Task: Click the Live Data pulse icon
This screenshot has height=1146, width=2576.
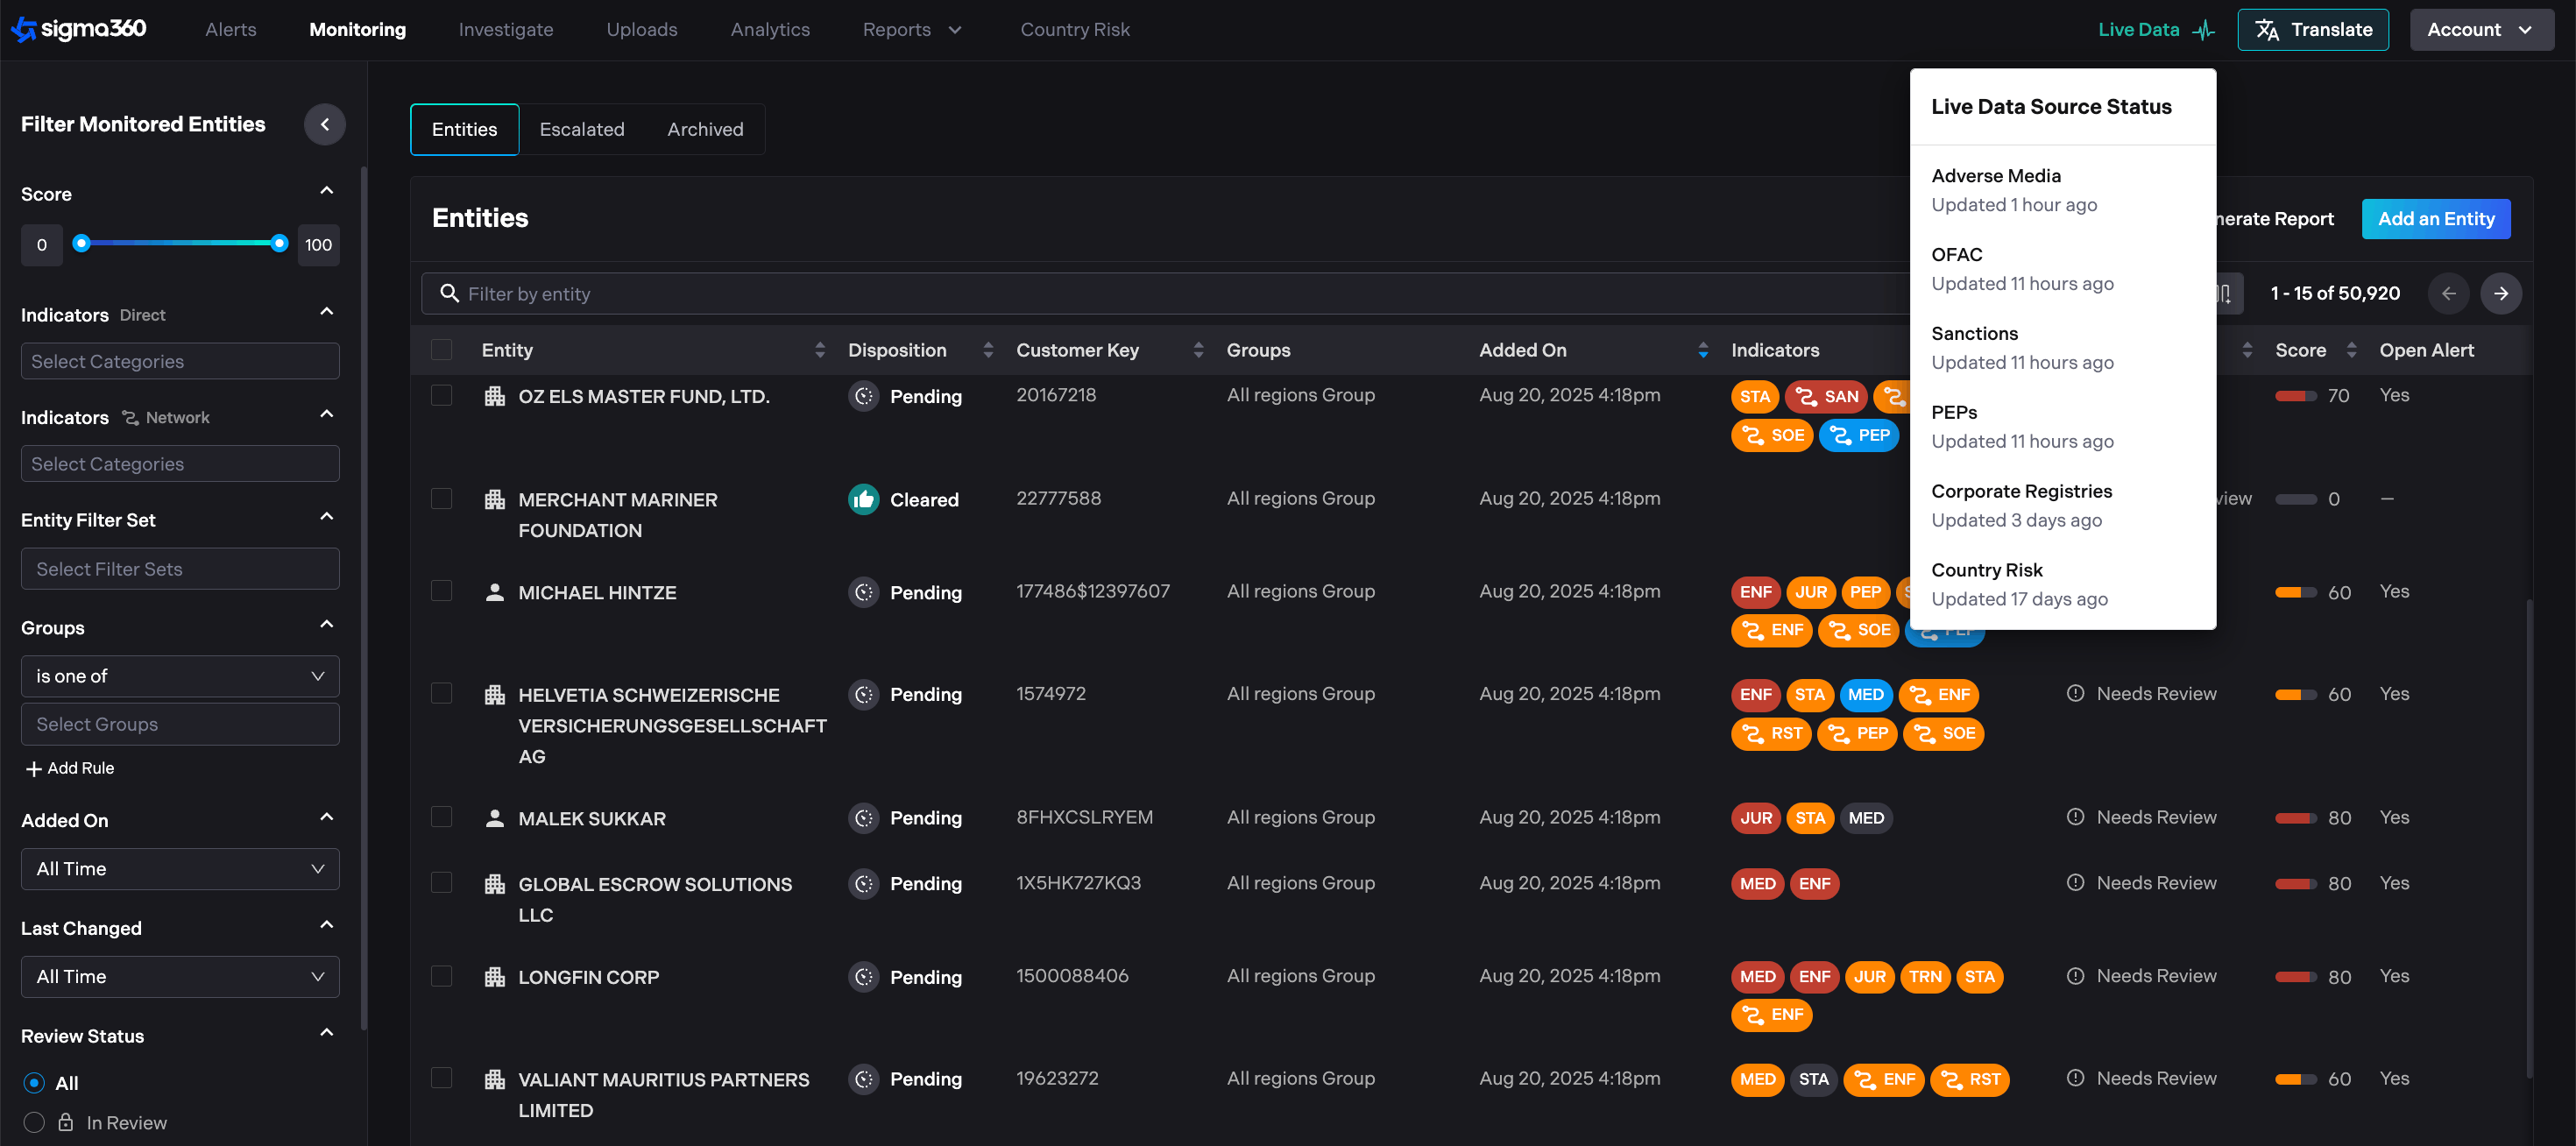Action: [2204, 30]
